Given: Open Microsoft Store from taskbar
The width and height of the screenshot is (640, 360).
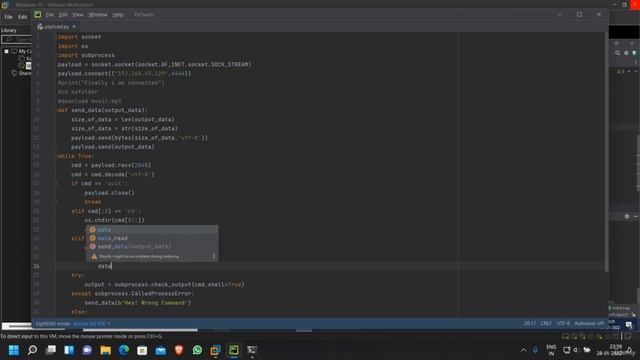Looking at the screenshot, I should 142,350.
